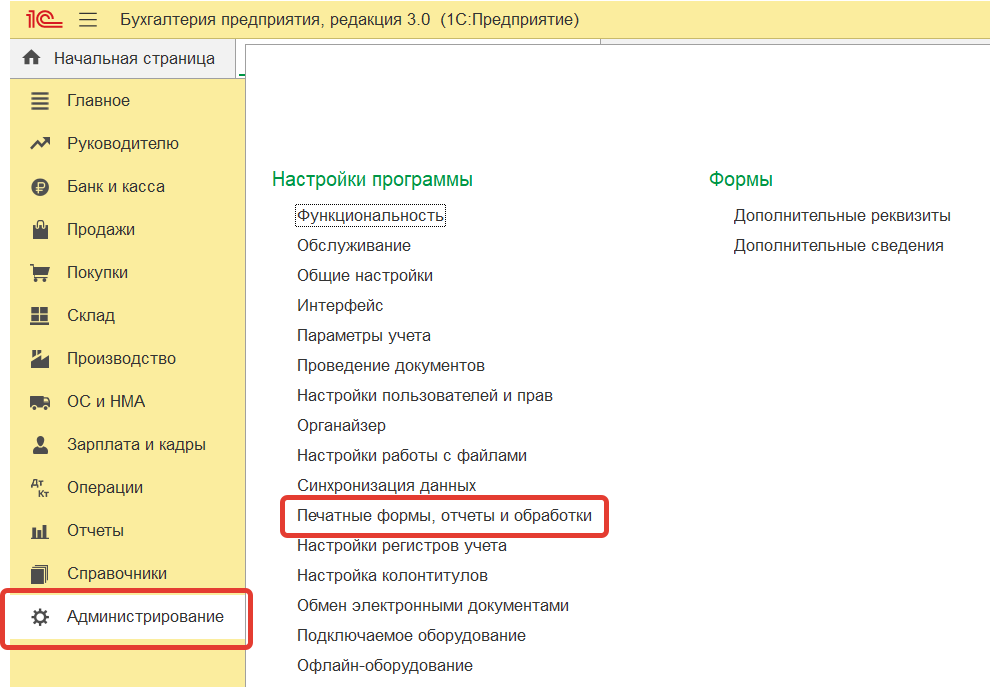This screenshot has height=687, width=990.
Task: Open the hamburger main menu icon
Action: point(88,20)
